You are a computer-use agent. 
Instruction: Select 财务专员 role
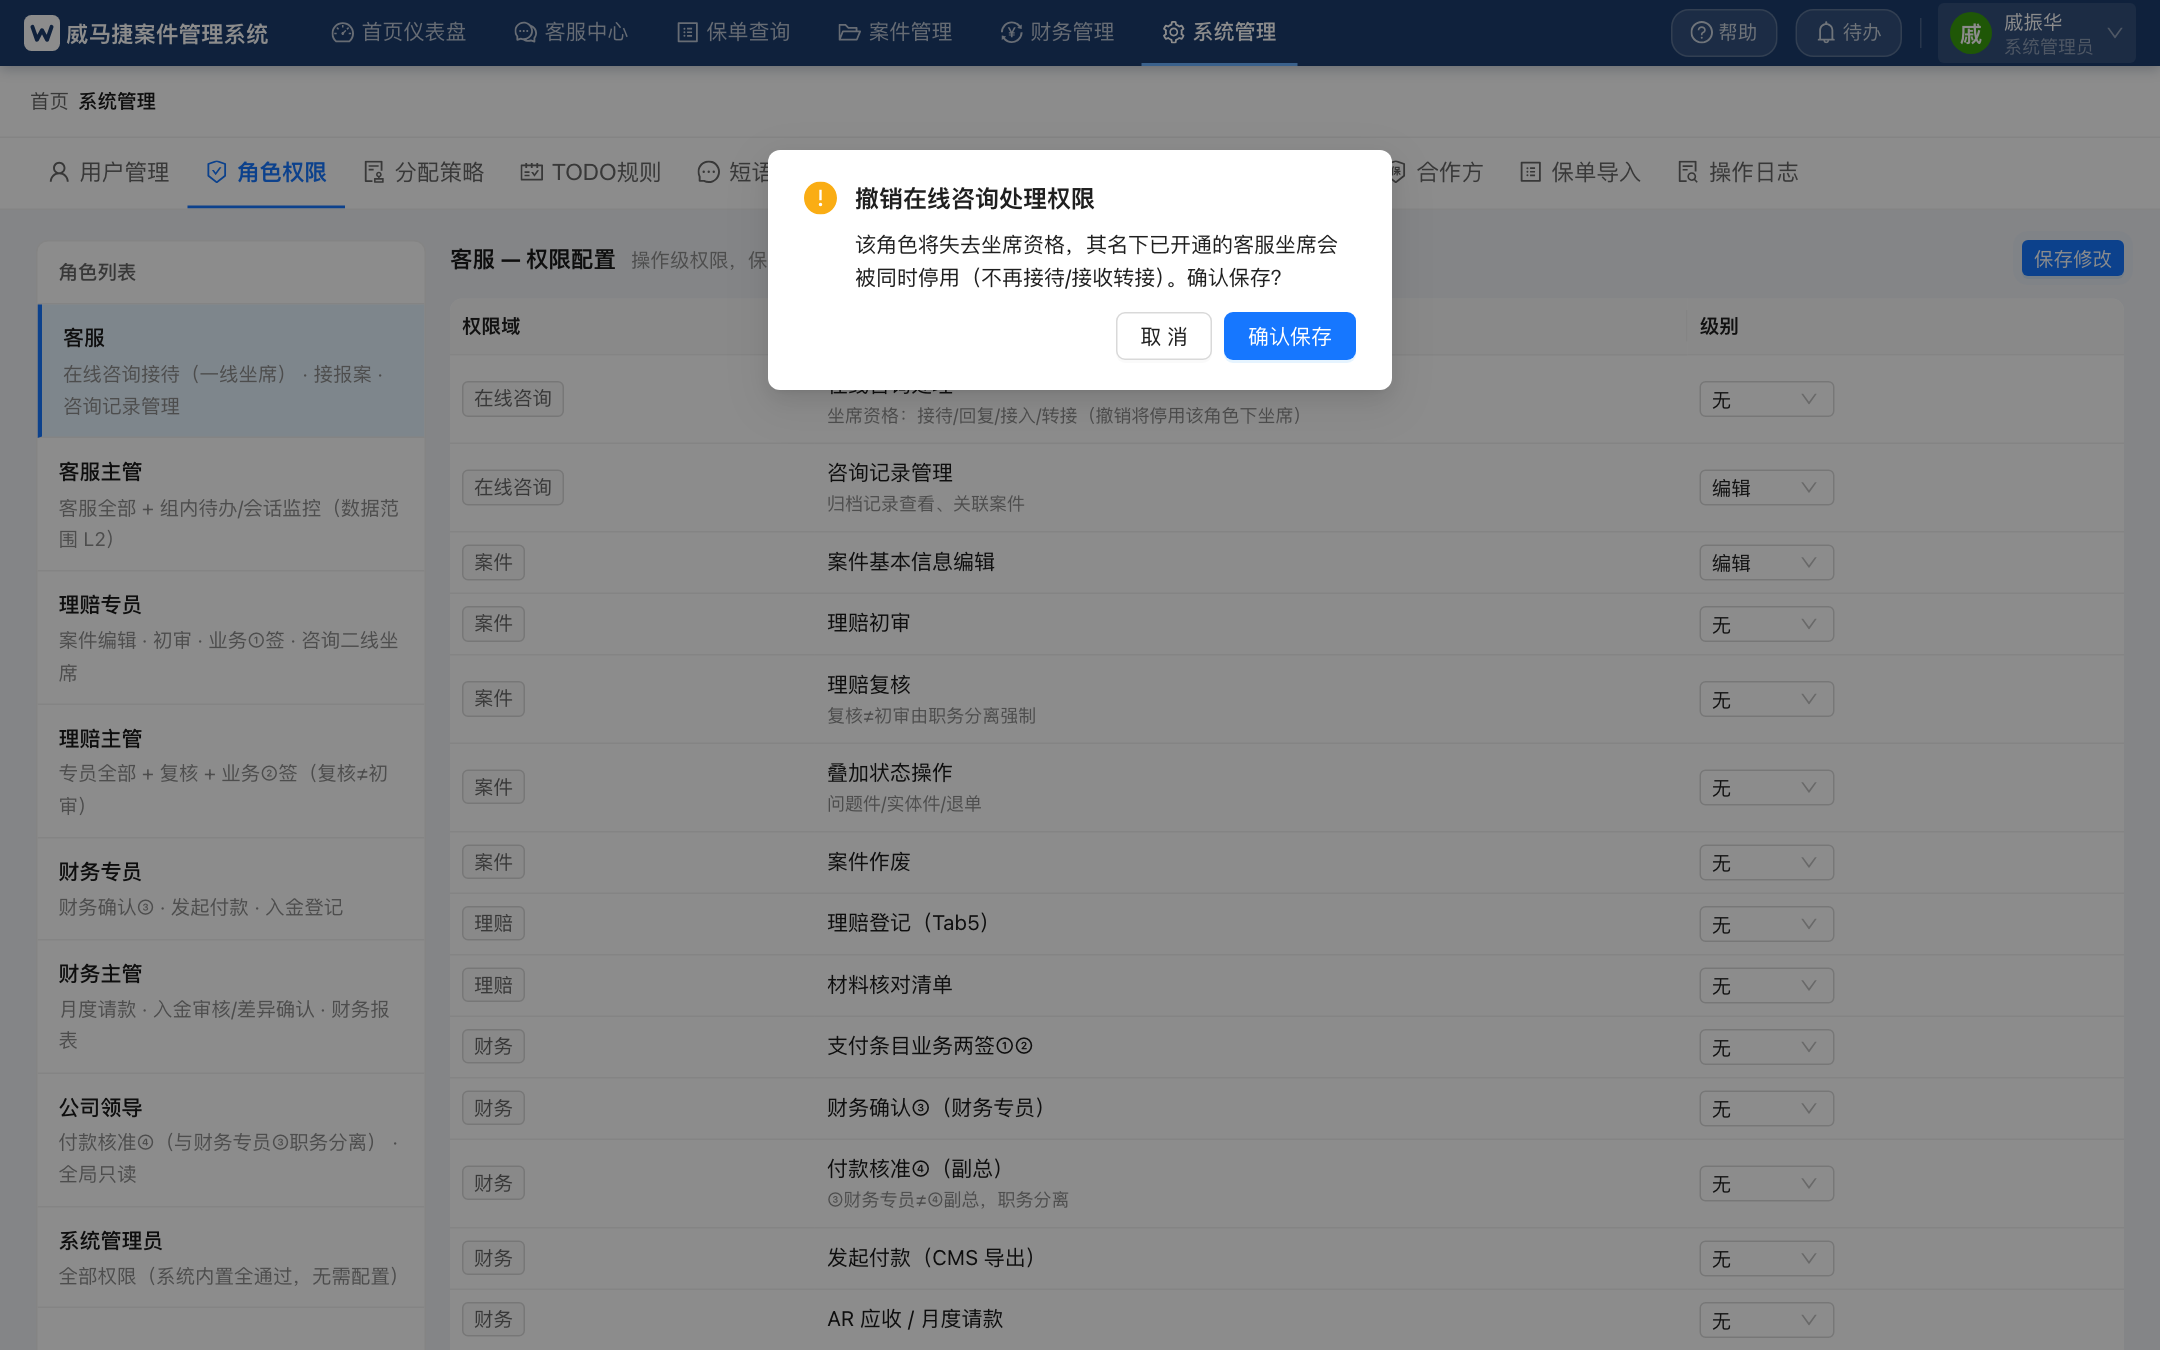pos(231,889)
